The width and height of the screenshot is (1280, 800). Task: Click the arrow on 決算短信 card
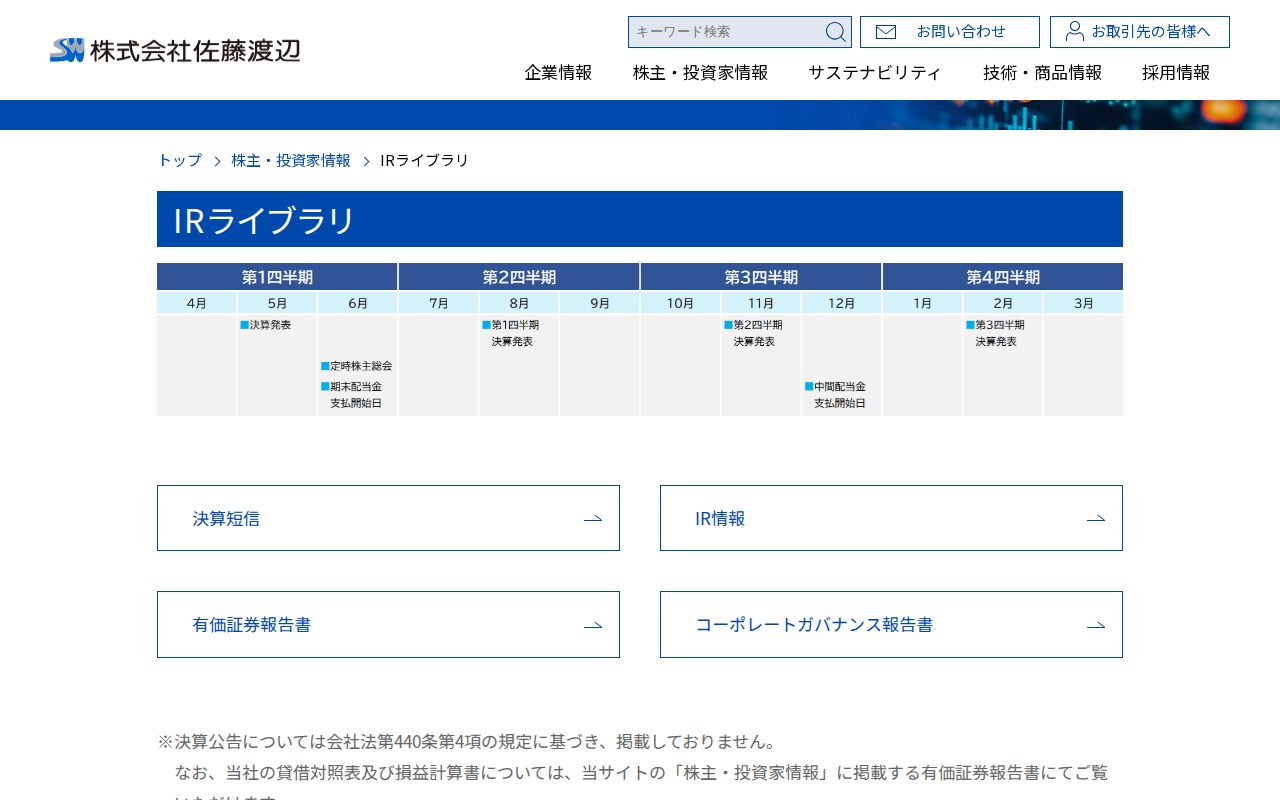pyautogui.click(x=593, y=518)
